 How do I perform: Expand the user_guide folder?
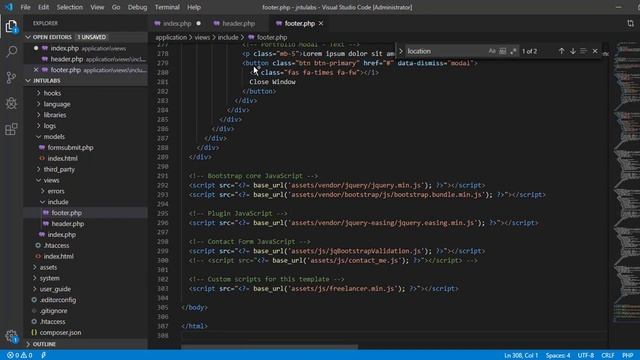click(x=55, y=289)
